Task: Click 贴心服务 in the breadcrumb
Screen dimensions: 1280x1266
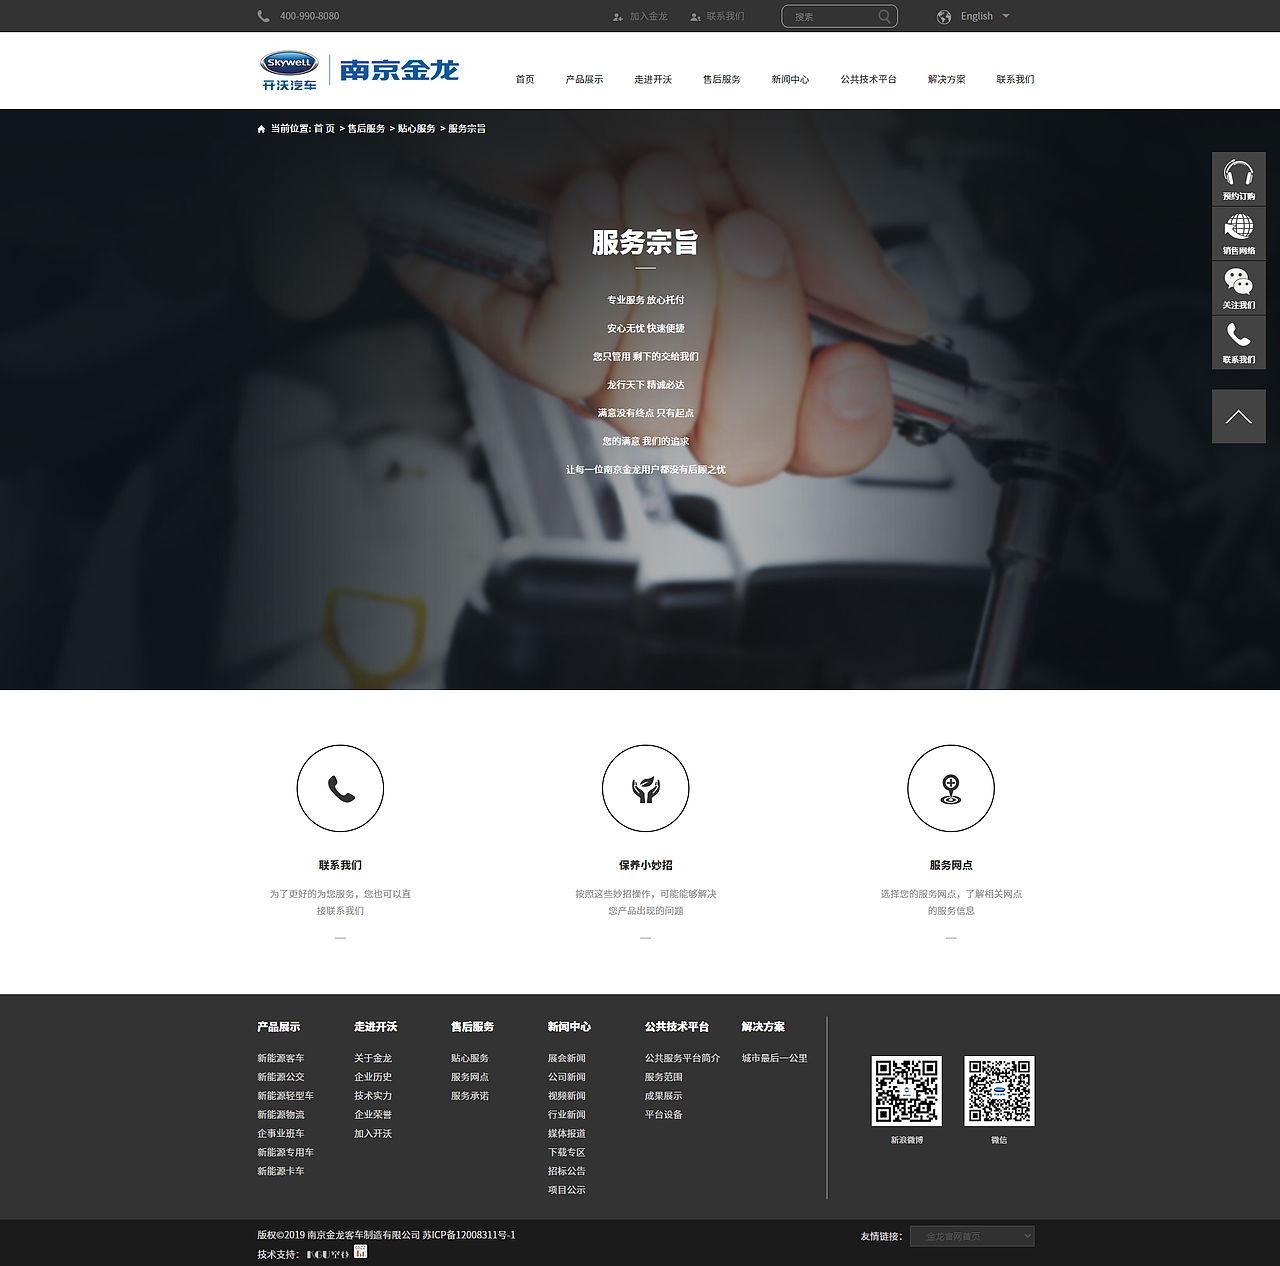Action: click(x=417, y=129)
